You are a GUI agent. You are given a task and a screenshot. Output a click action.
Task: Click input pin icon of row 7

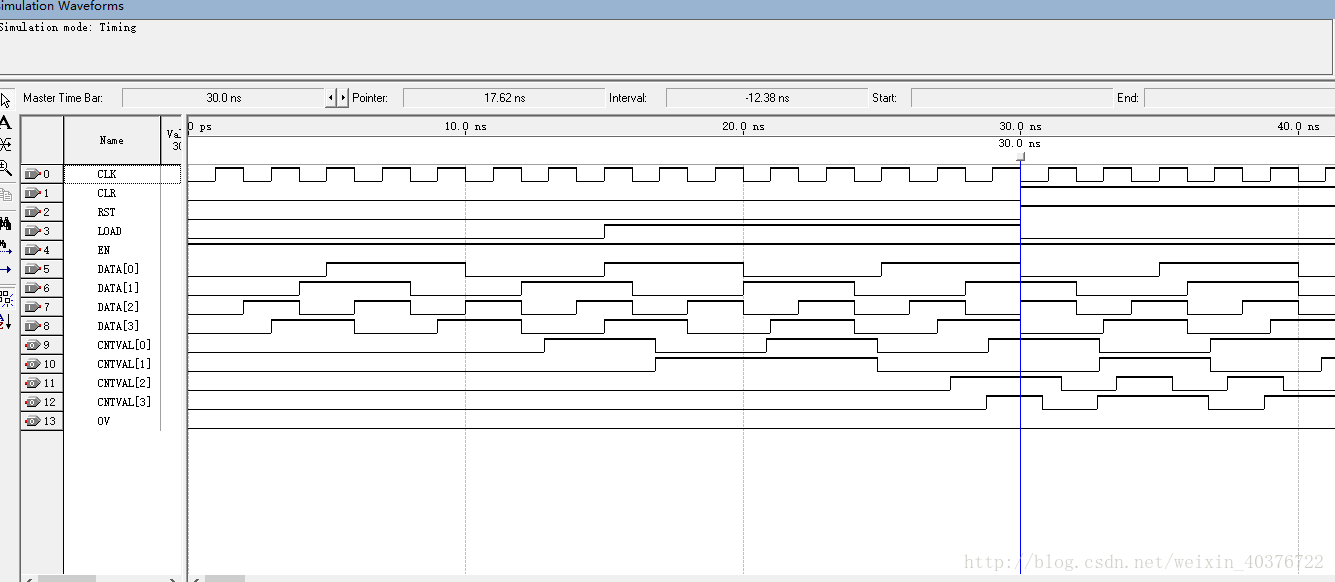[x=32, y=307]
